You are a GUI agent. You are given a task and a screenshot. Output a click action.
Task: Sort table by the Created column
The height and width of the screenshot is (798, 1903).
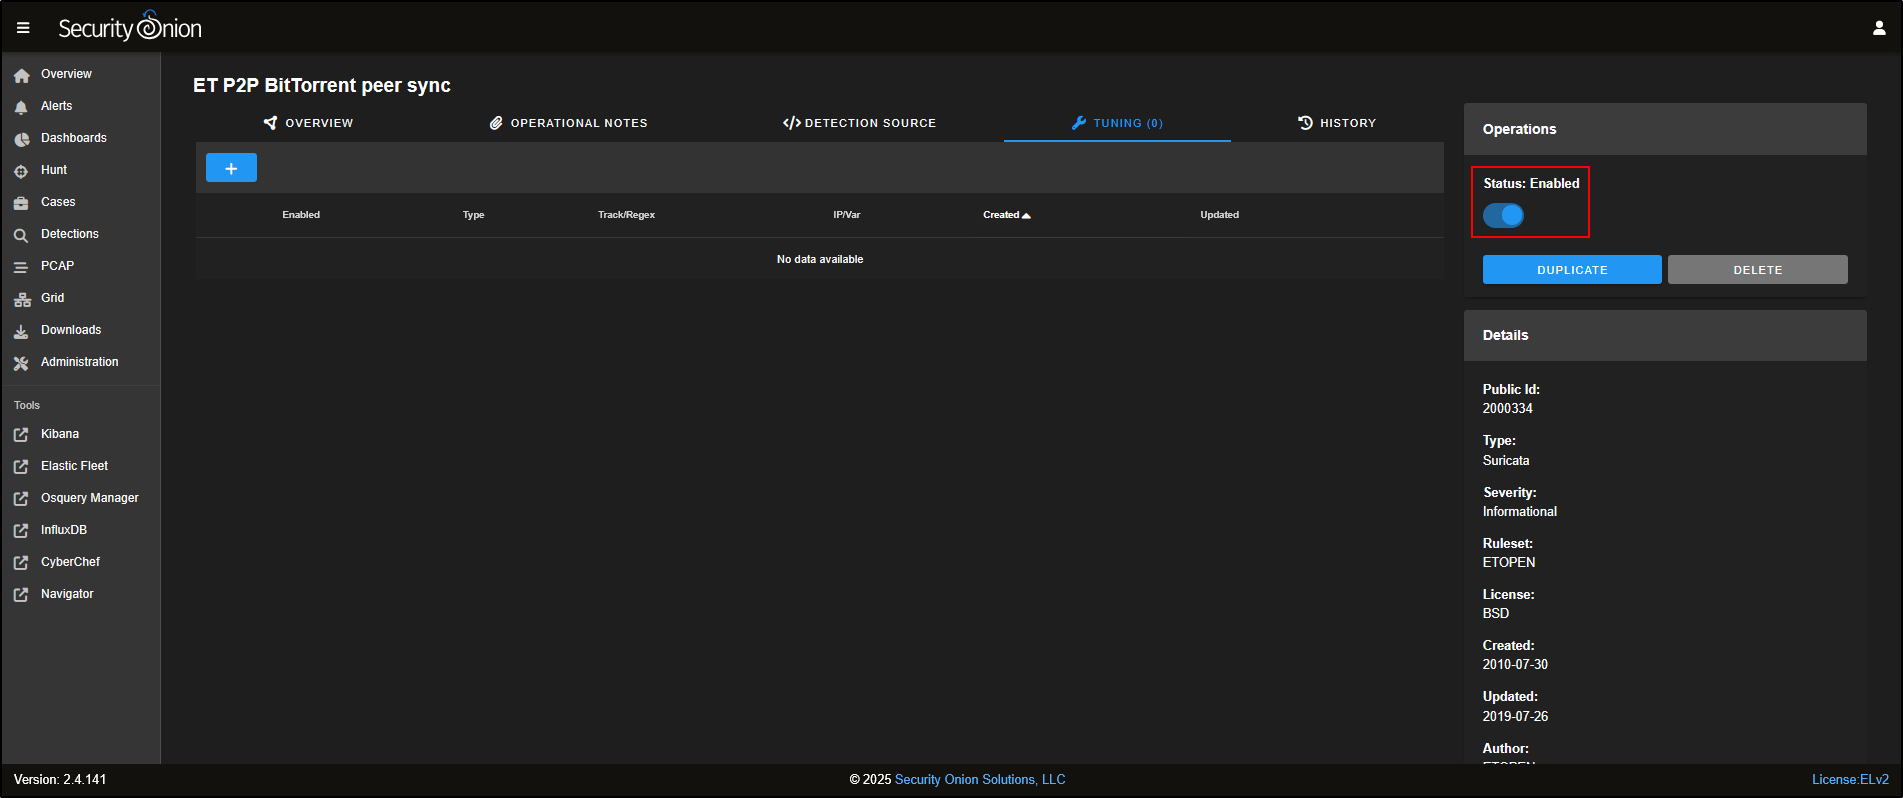[x=1001, y=215]
